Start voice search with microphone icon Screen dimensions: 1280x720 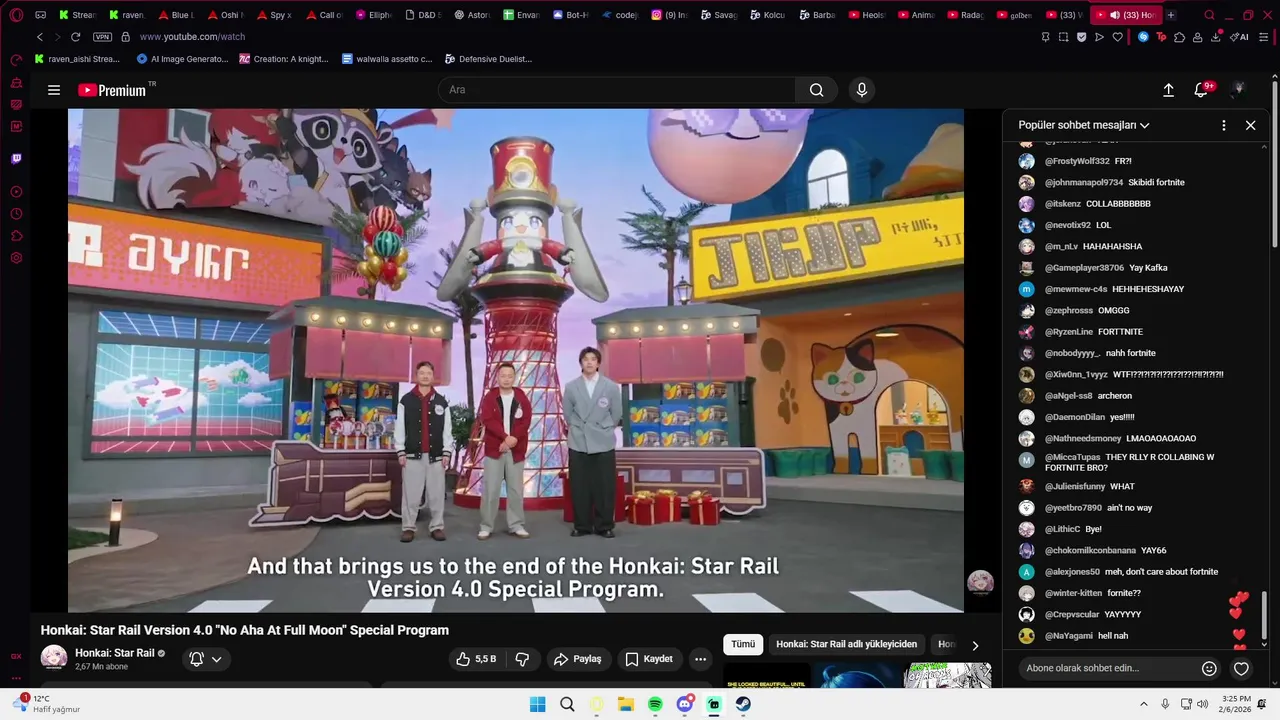point(862,90)
